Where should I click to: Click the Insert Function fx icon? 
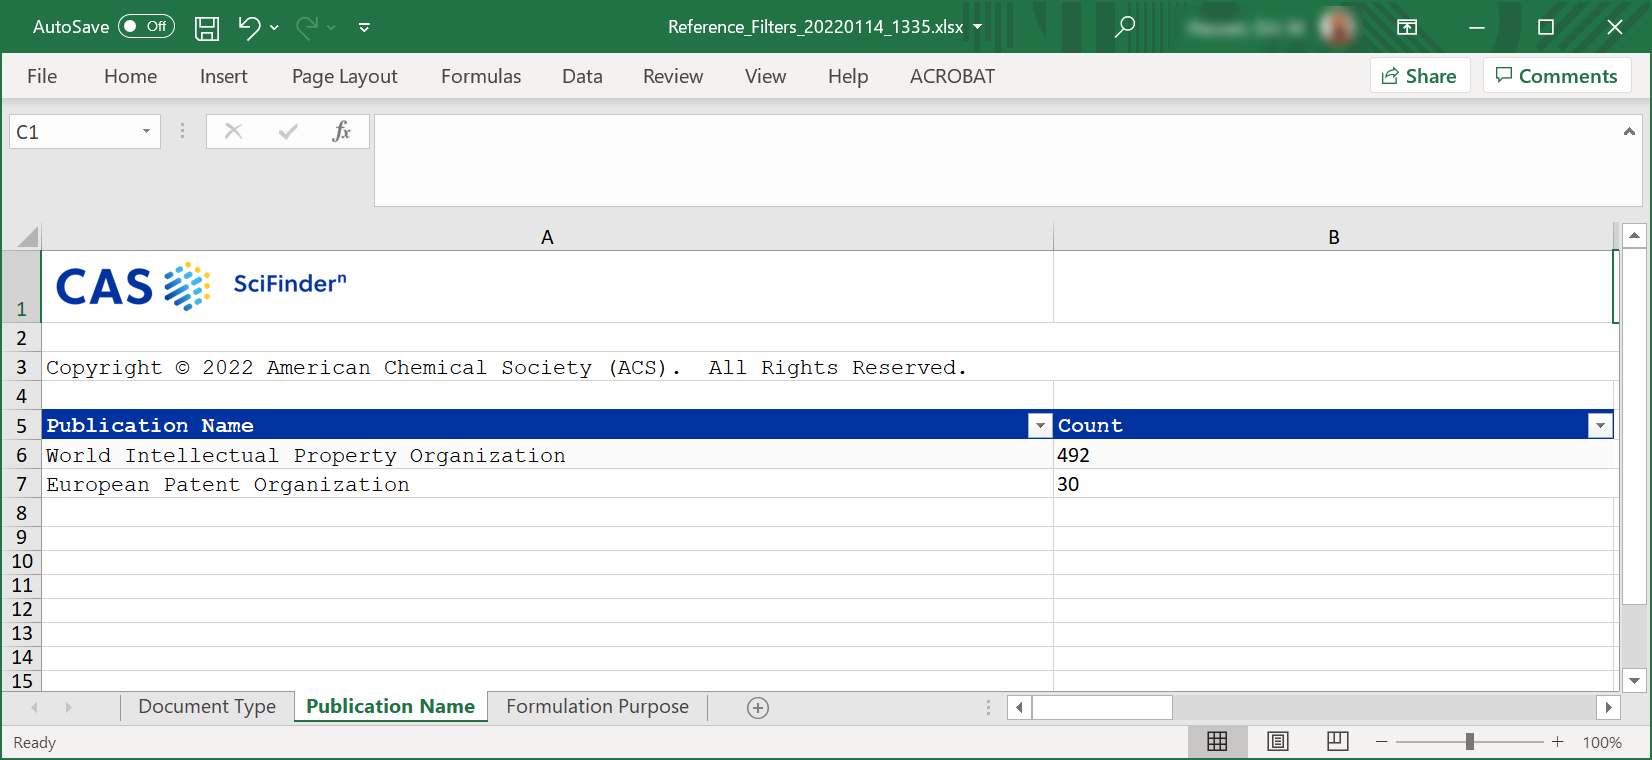(x=341, y=131)
